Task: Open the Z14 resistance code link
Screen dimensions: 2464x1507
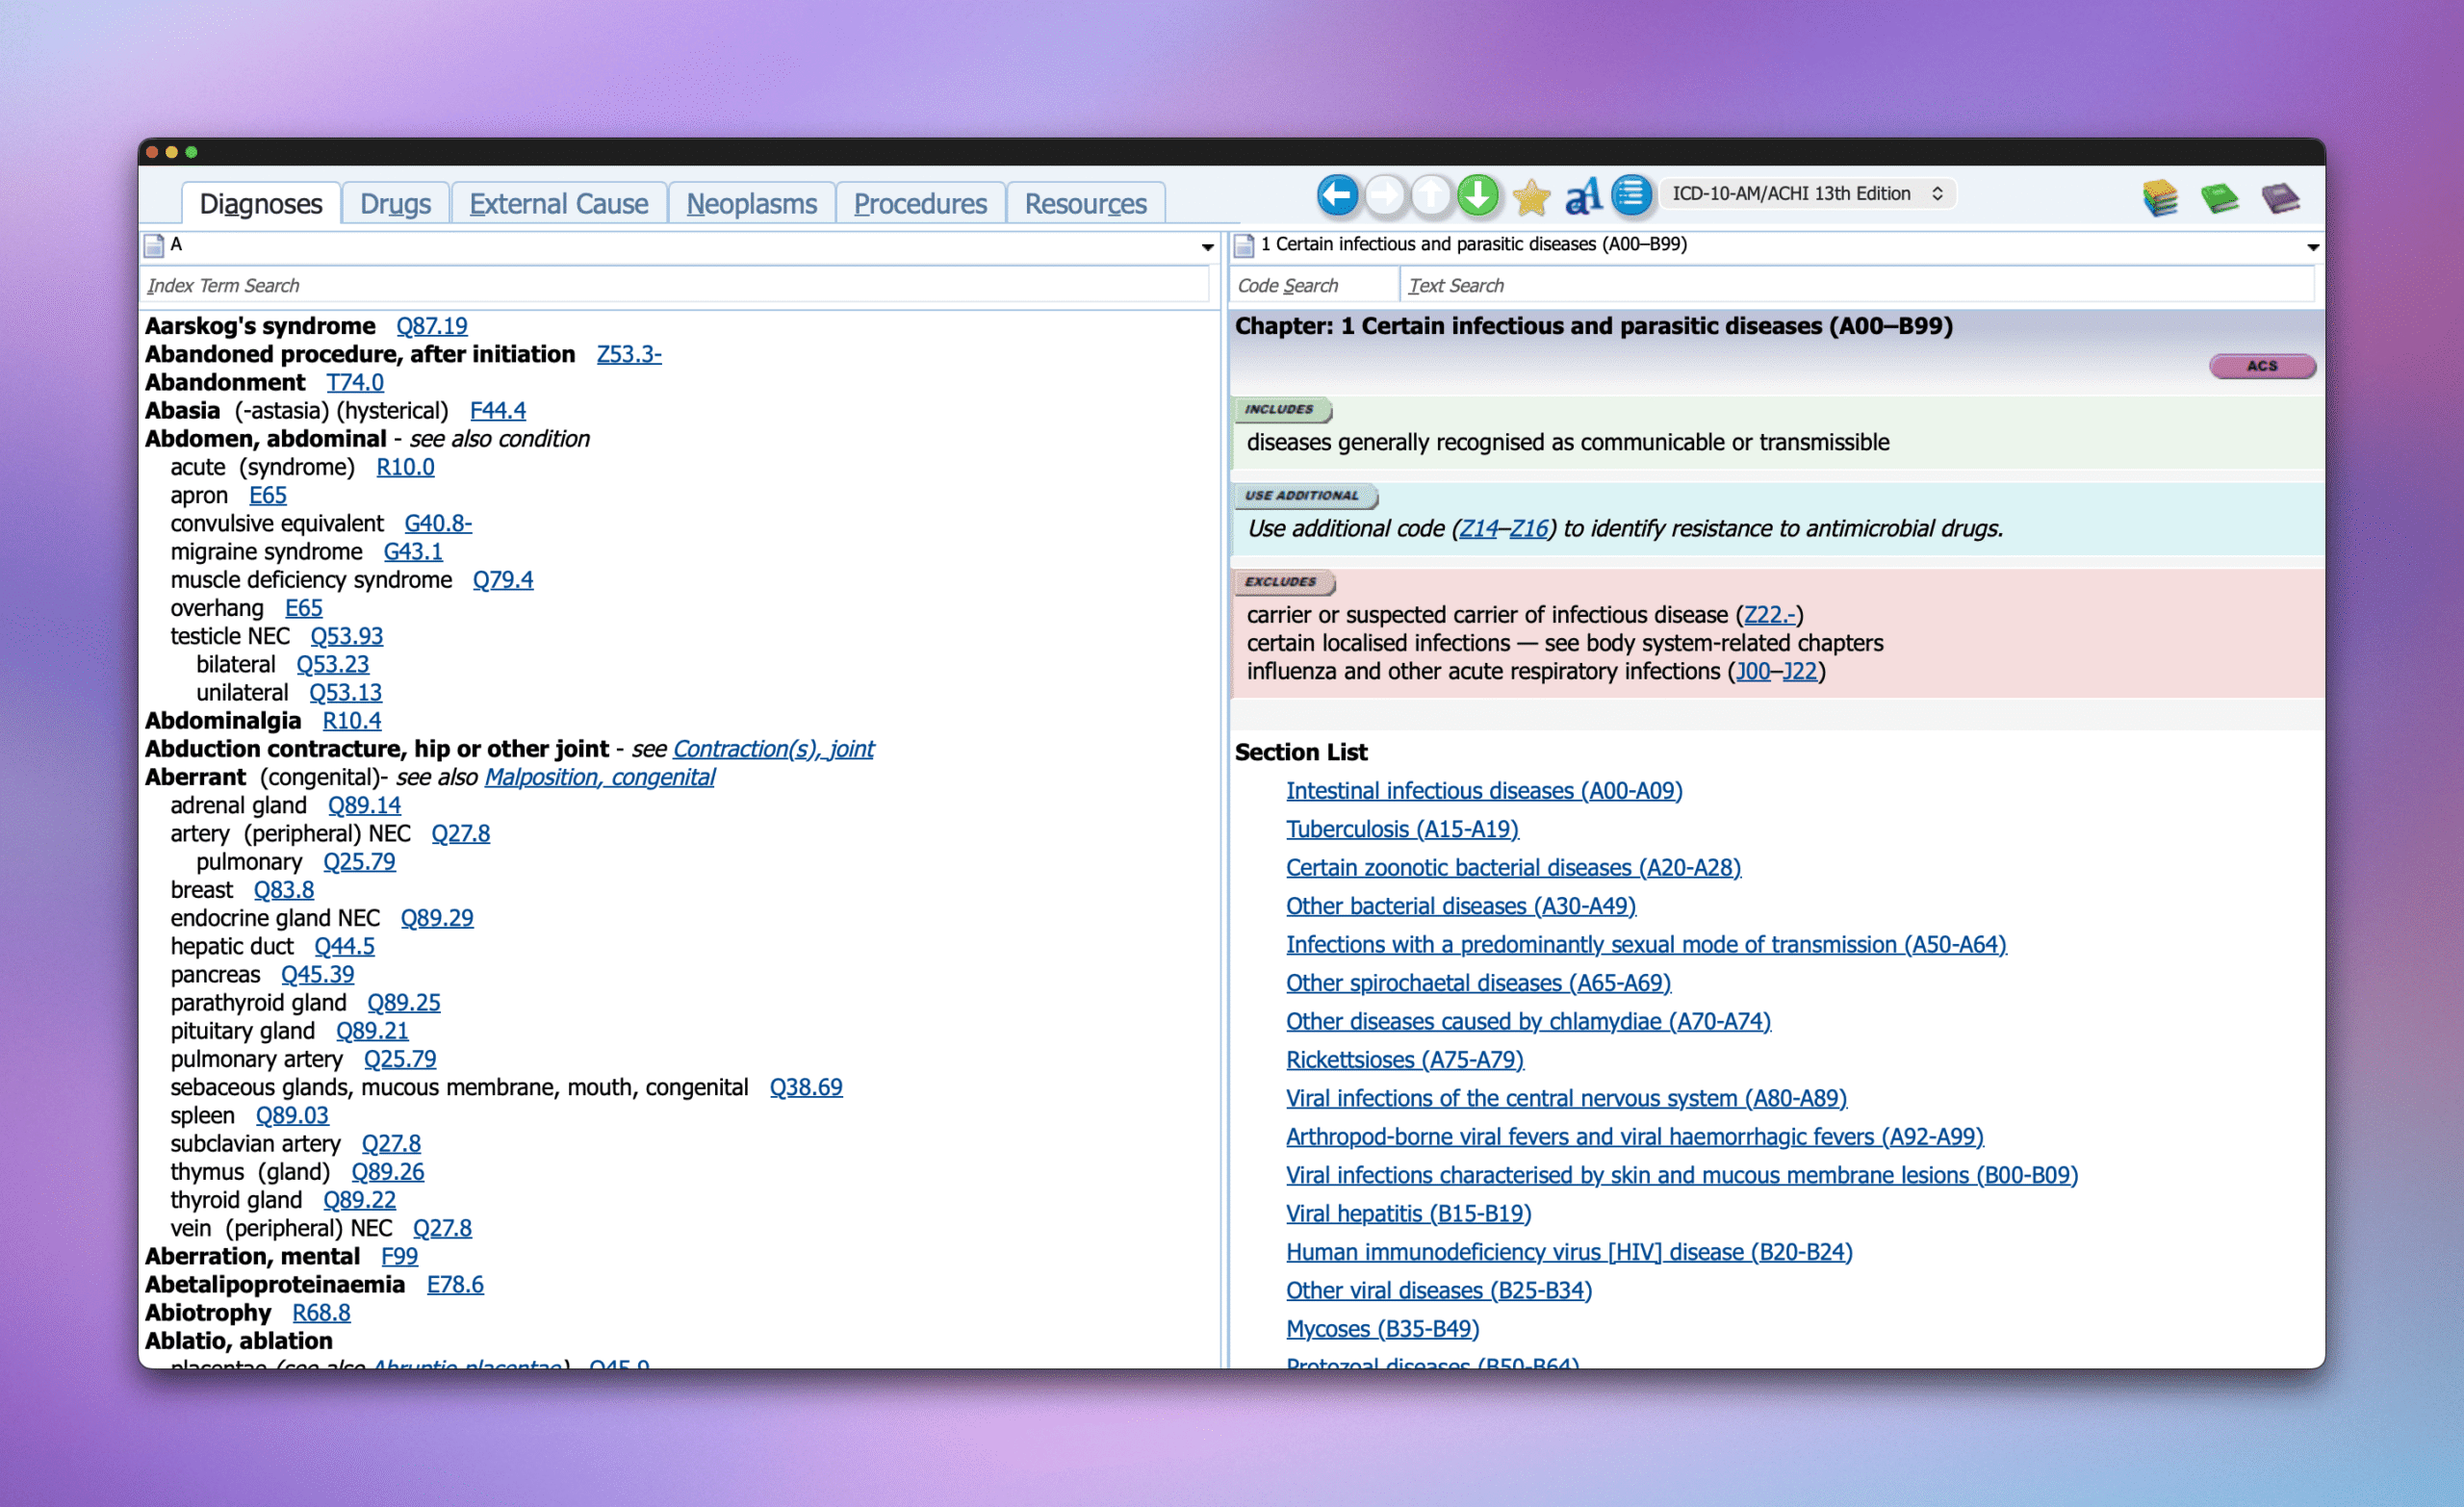Action: pyautogui.click(x=1479, y=528)
